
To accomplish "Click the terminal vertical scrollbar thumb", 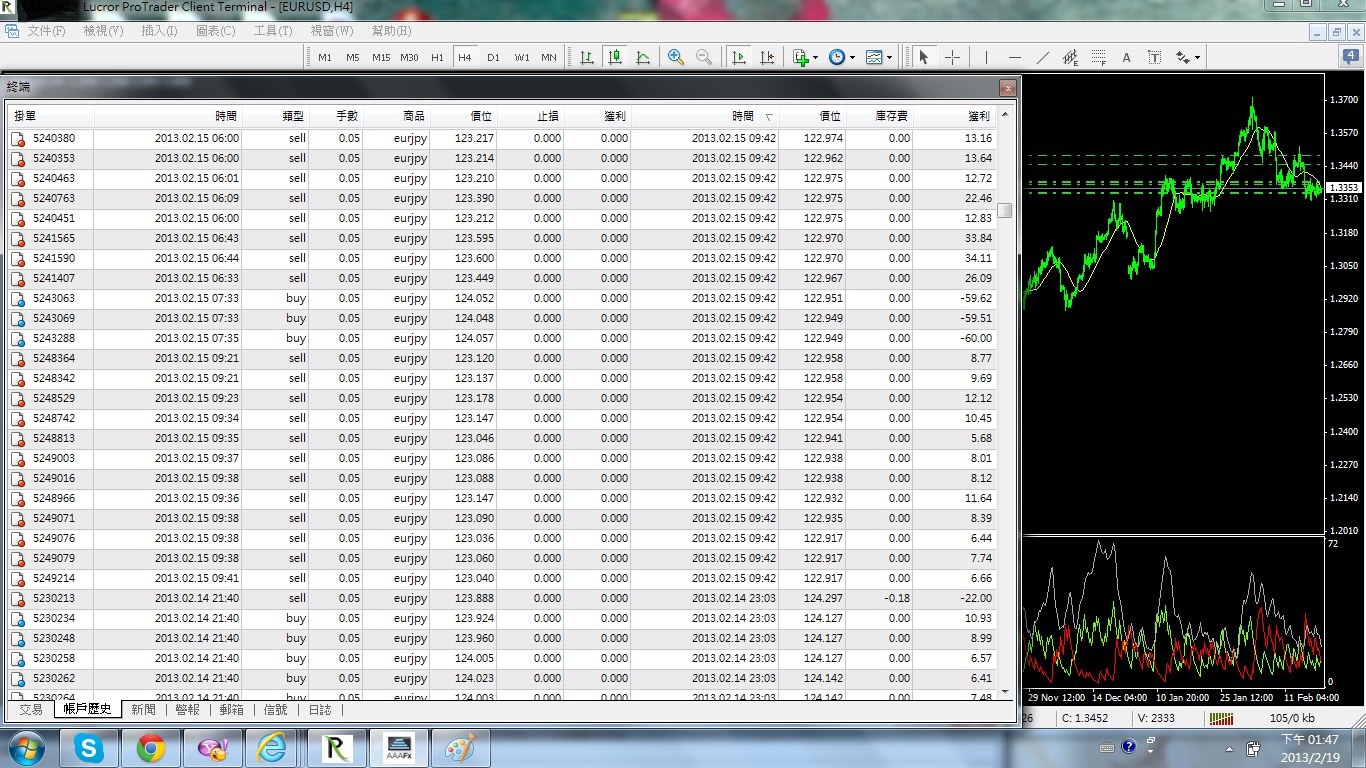I will point(1005,210).
